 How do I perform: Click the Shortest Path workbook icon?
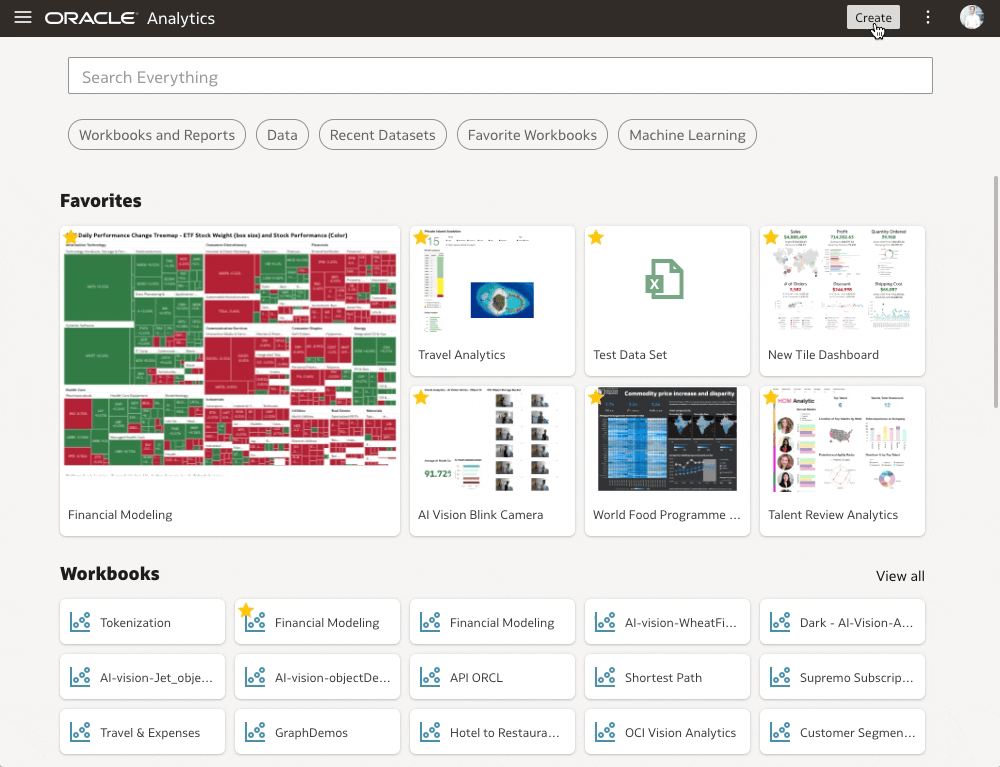point(605,676)
